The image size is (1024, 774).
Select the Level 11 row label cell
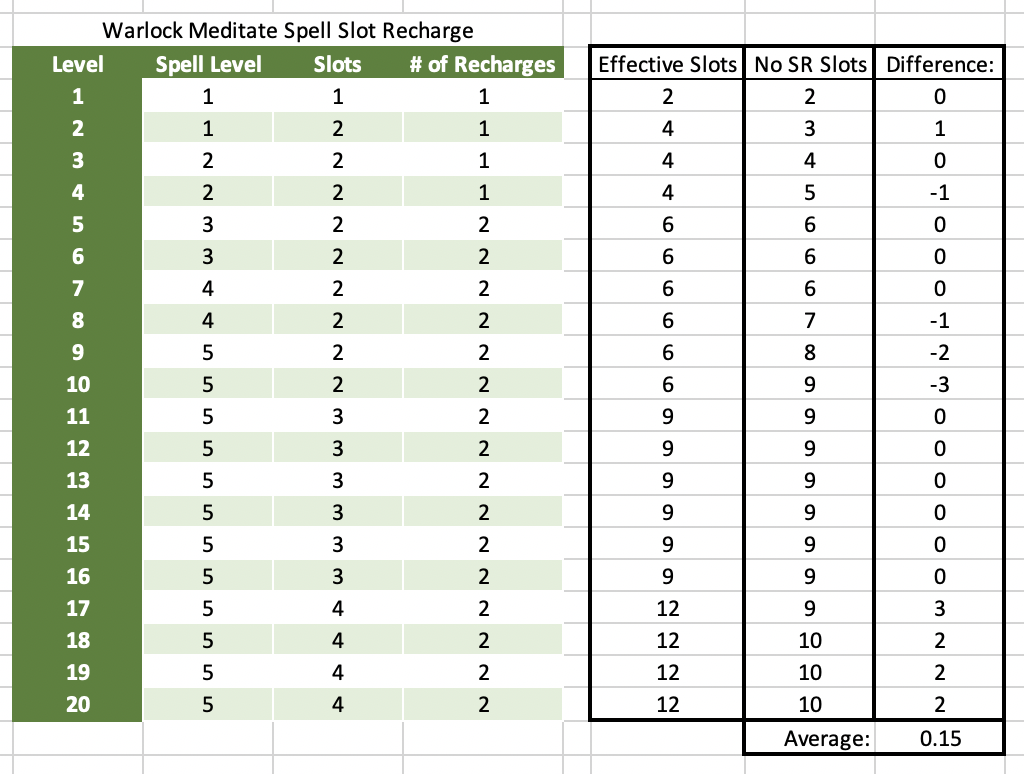[x=77, y=416]
